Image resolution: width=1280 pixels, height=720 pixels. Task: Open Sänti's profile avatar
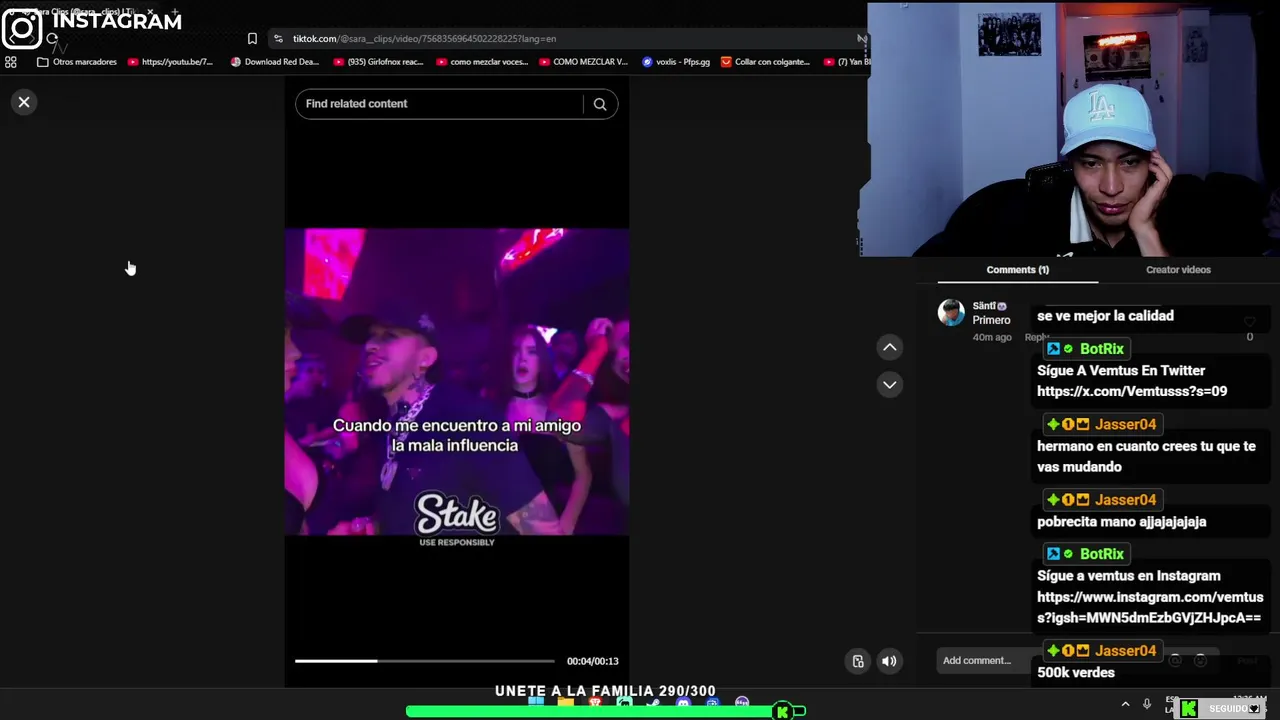[x=951, y=312]
